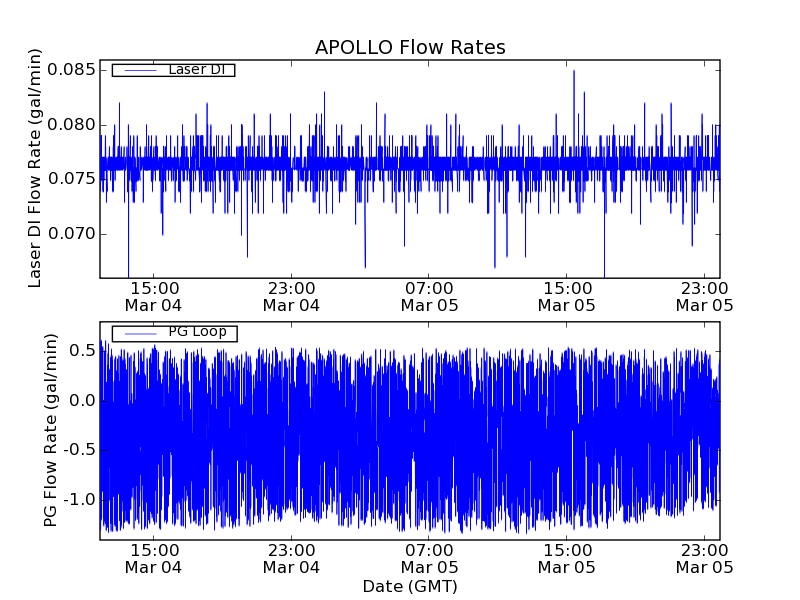Viewport: 800px width, 600px height.
Task: Click top plot's '15:00 Mar 05' label
Action: click(567, 297)
